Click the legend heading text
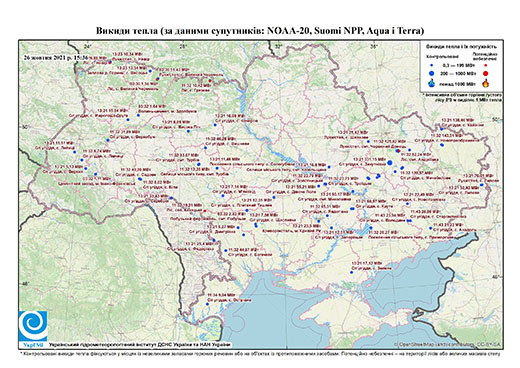The width and height of the screenshot is (520, 368). [x=462, y=47]
